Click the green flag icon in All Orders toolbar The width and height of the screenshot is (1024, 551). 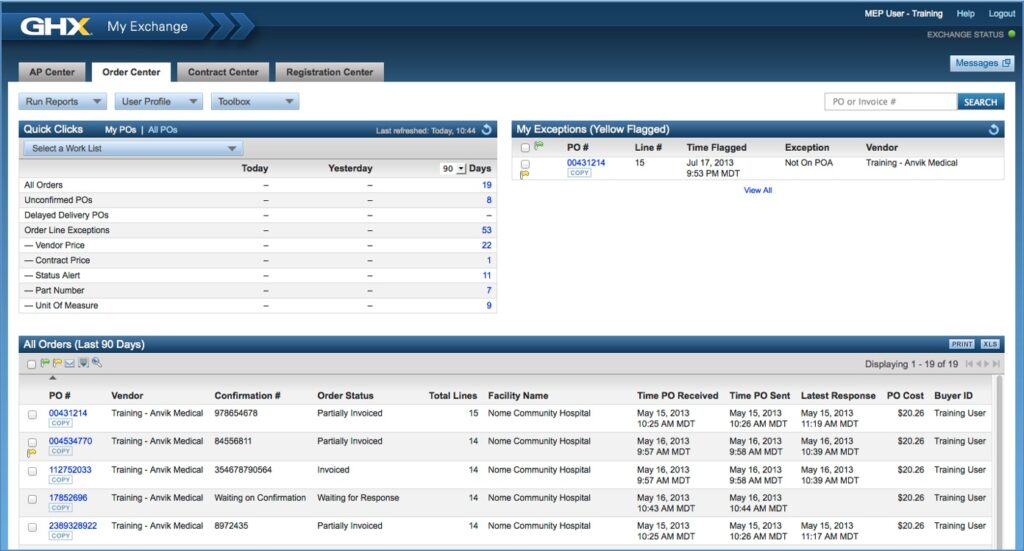pos(45,363)
